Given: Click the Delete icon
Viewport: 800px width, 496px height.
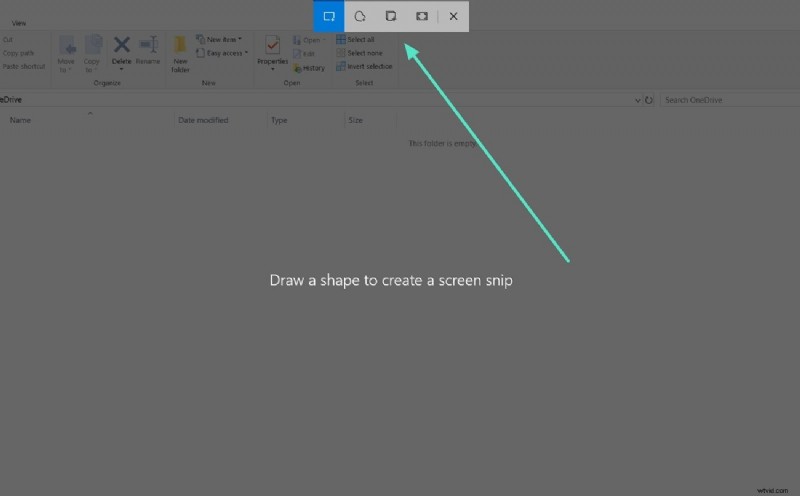Looking at the screenshot, I should (121, 45).
